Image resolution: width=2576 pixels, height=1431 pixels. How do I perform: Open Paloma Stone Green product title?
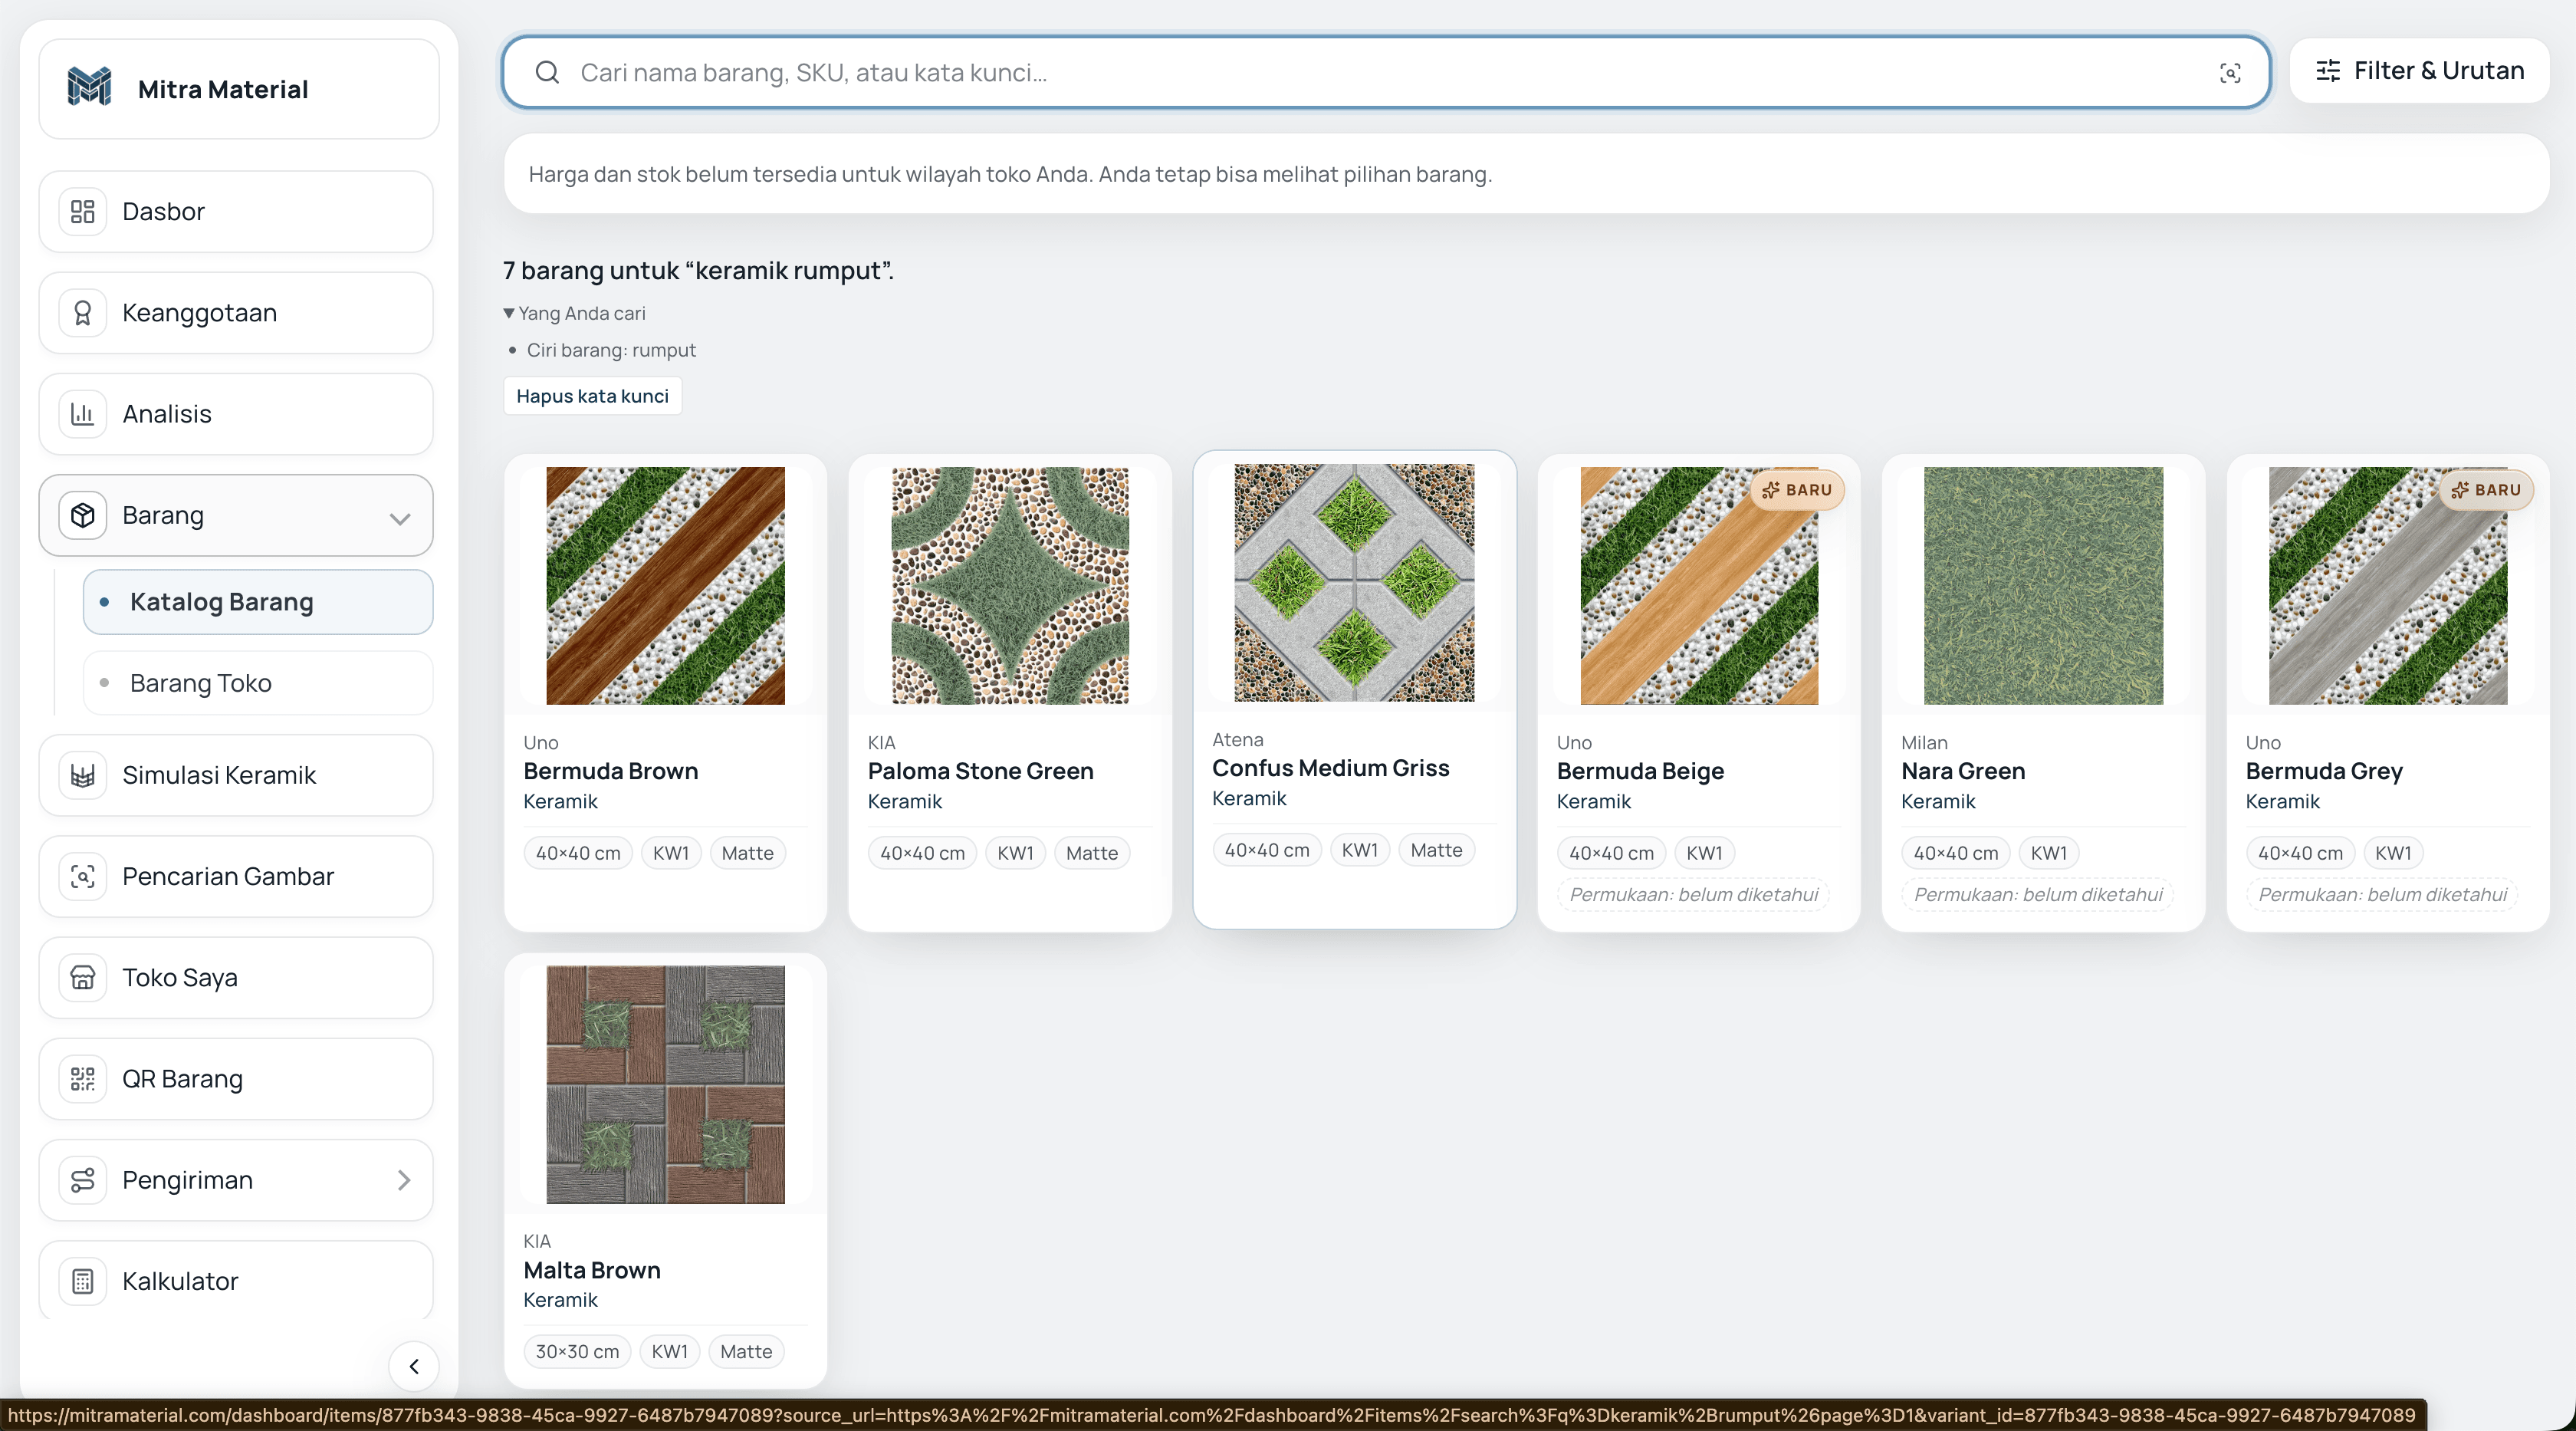(981, 771)
